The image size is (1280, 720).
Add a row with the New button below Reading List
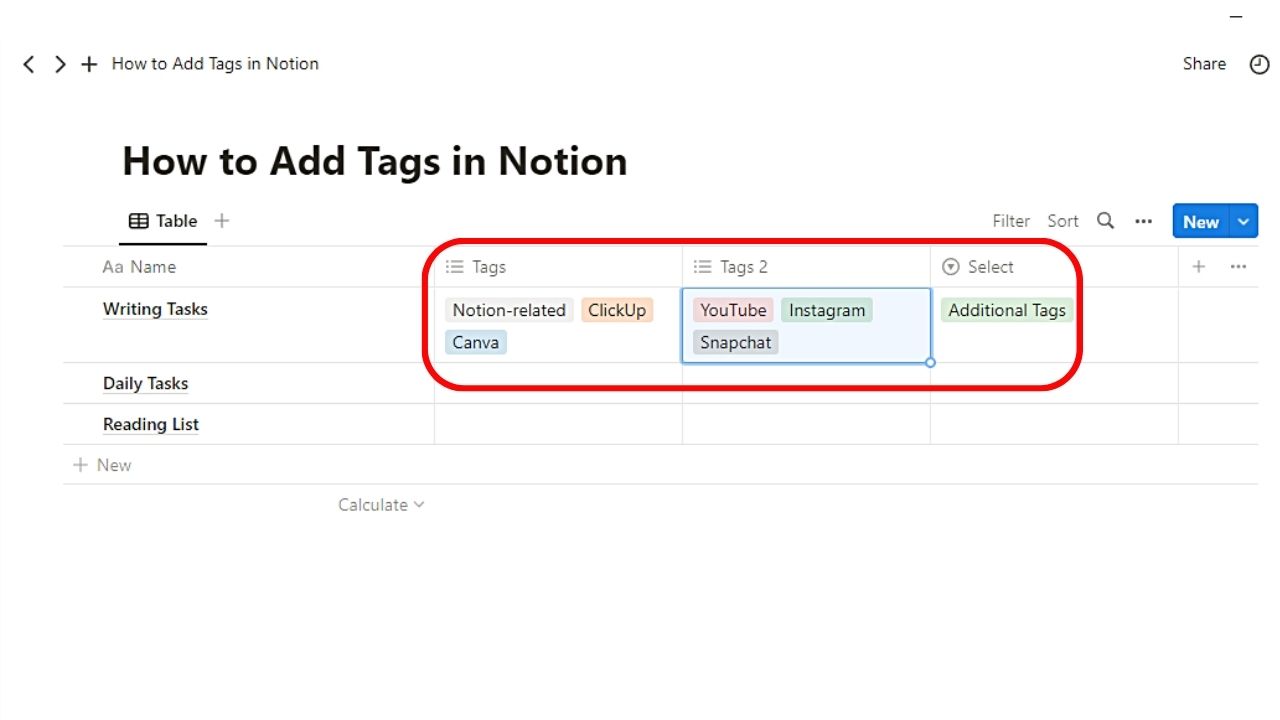point(103,464)
